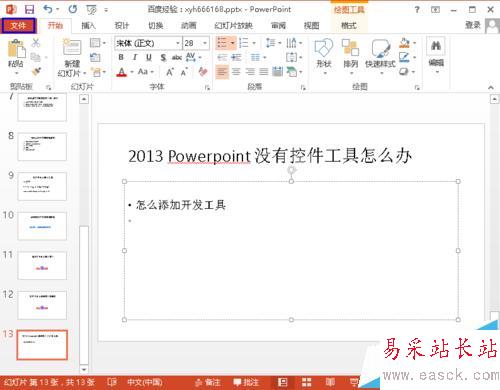
Task: Click the shape effects icon
Action: tap(404, 71)
